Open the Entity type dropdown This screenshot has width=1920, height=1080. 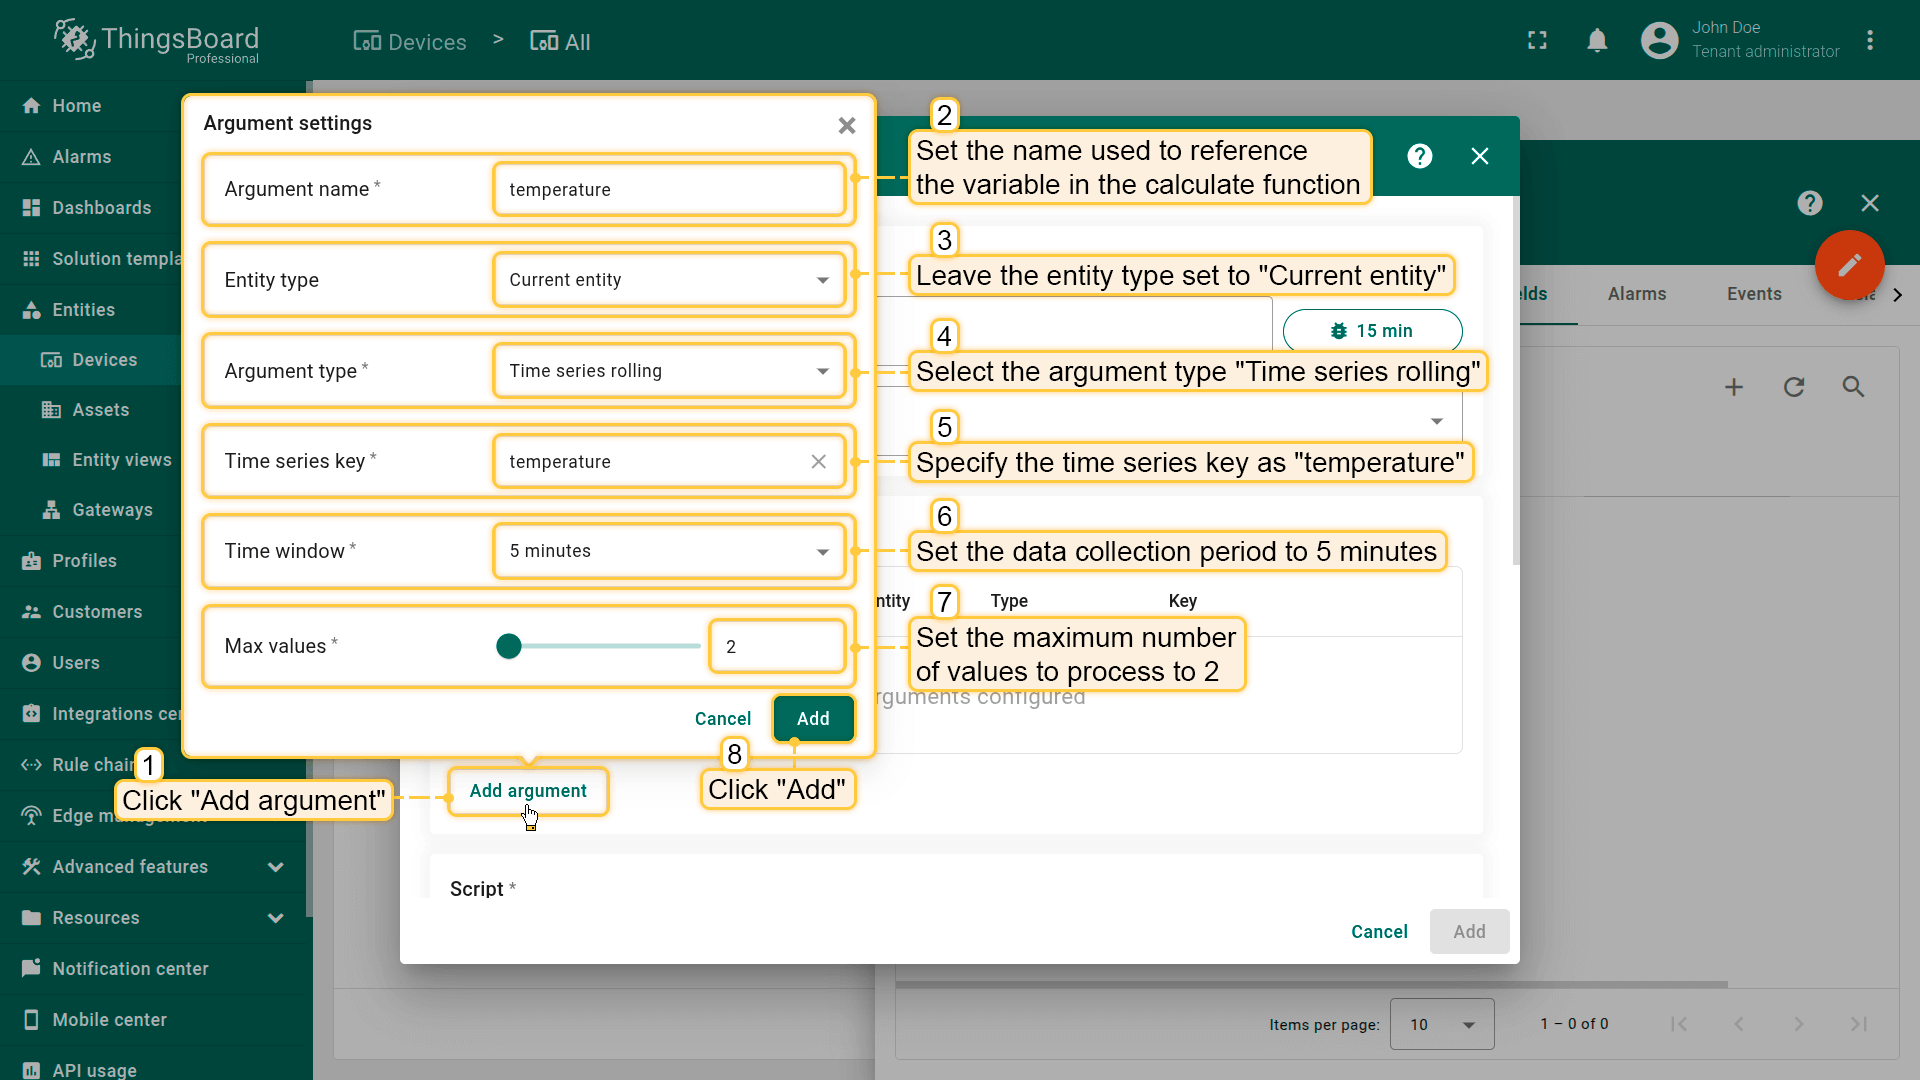click(x=668, y=280)
